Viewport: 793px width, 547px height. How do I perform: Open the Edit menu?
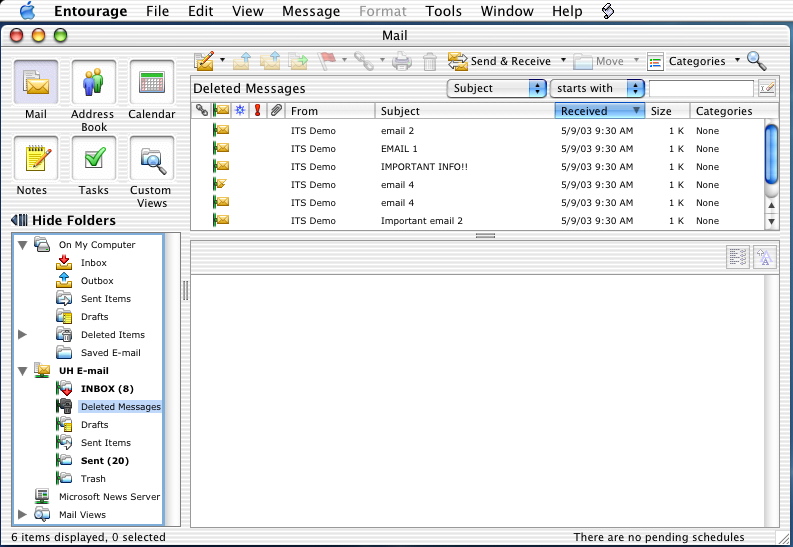[x=200, y=11]
